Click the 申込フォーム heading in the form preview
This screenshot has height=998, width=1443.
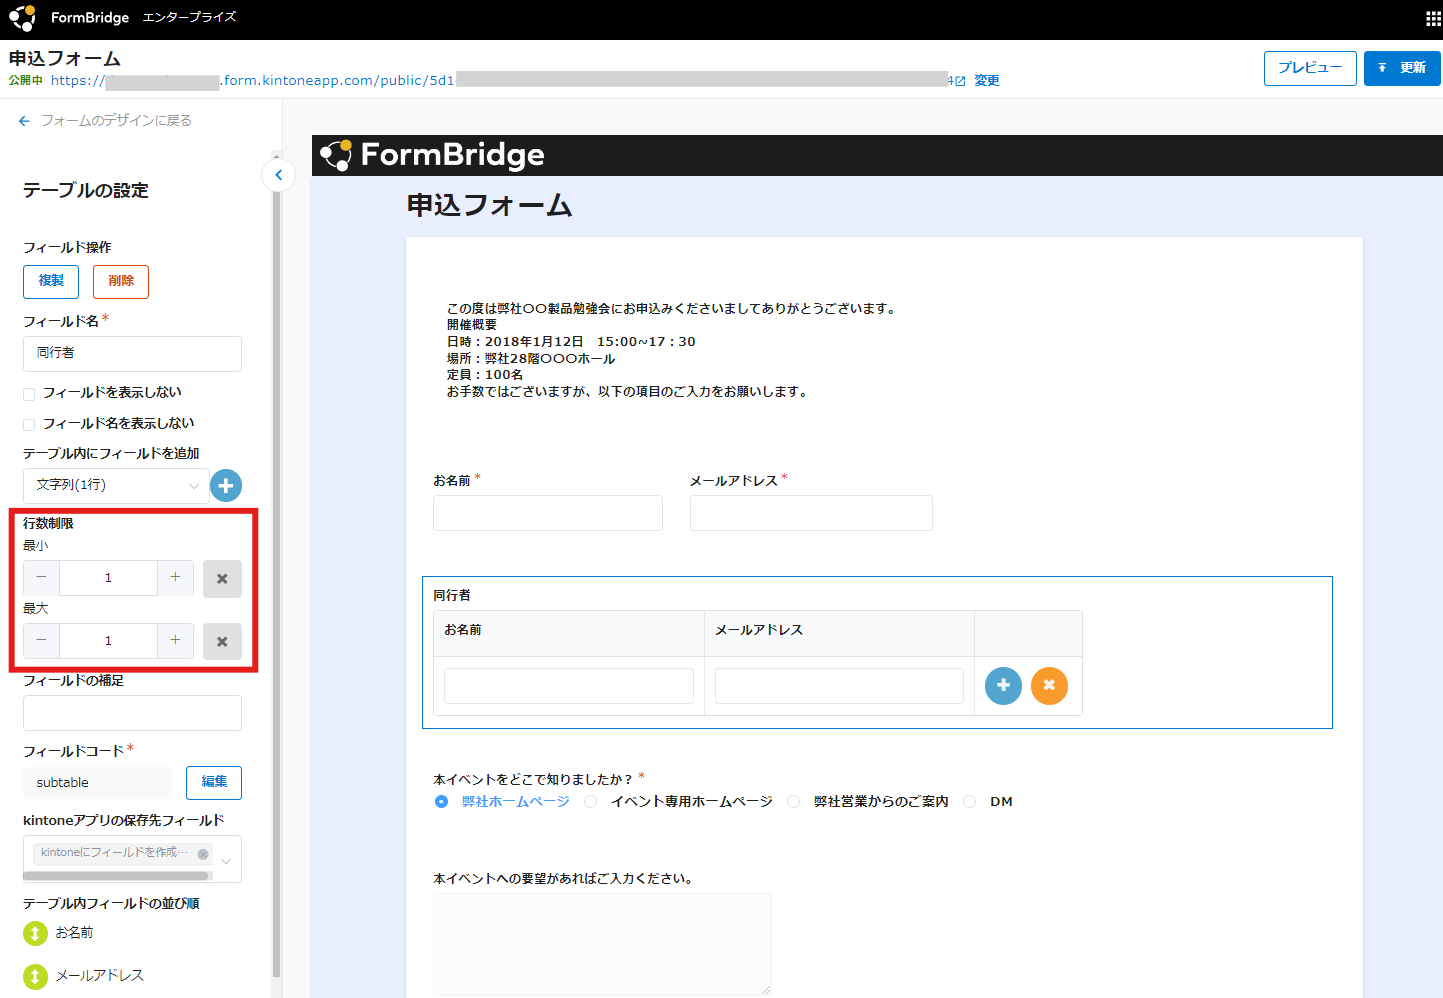(x=489, y=205)
